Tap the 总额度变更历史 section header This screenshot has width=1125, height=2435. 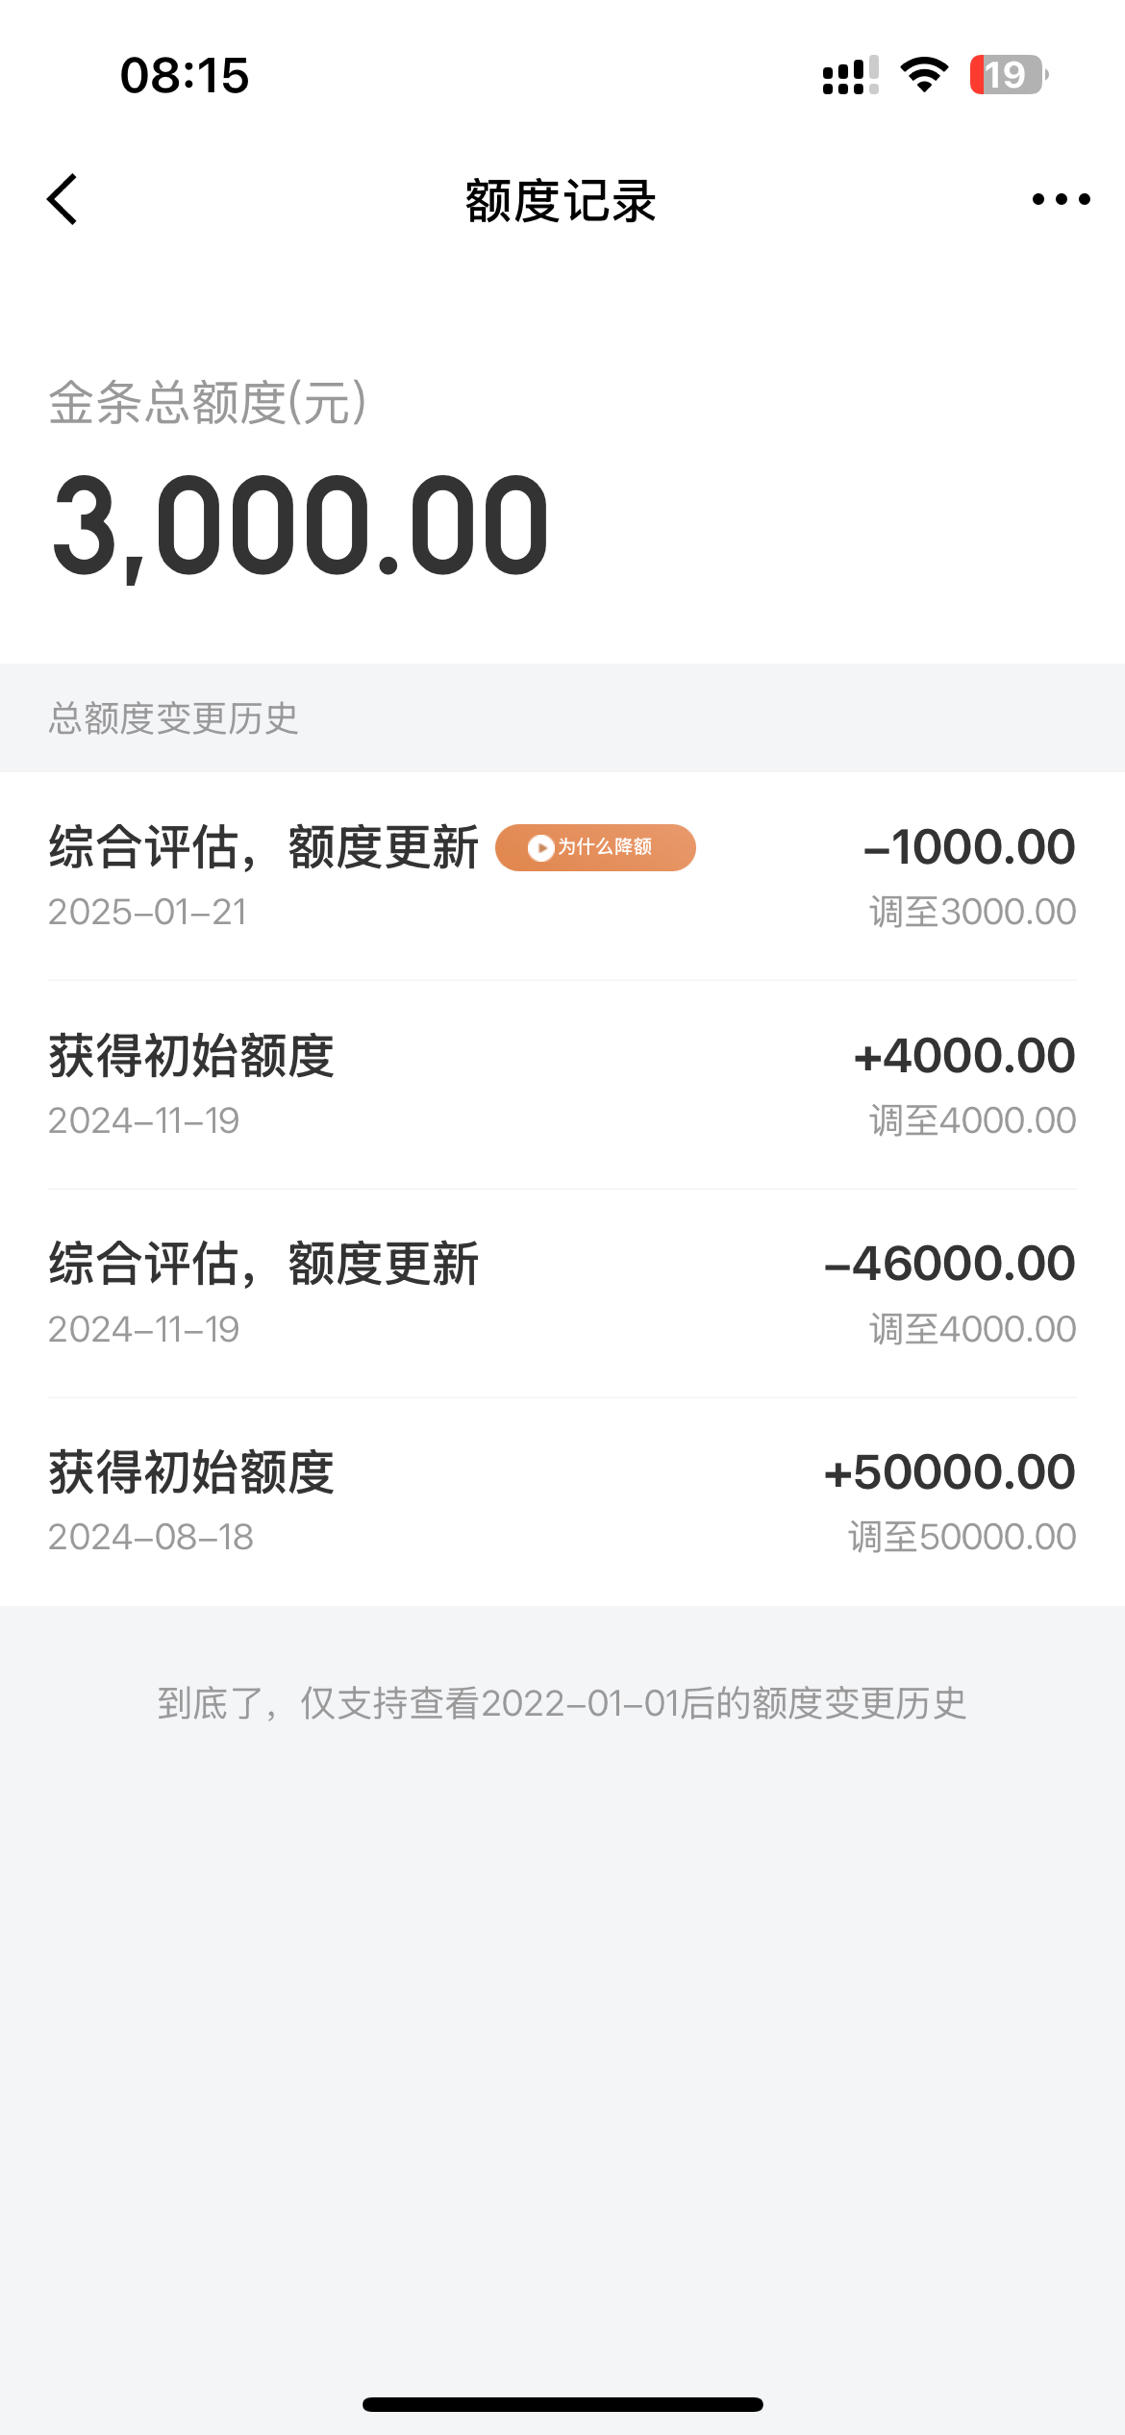pyautogui.click(x=173, y=718)
